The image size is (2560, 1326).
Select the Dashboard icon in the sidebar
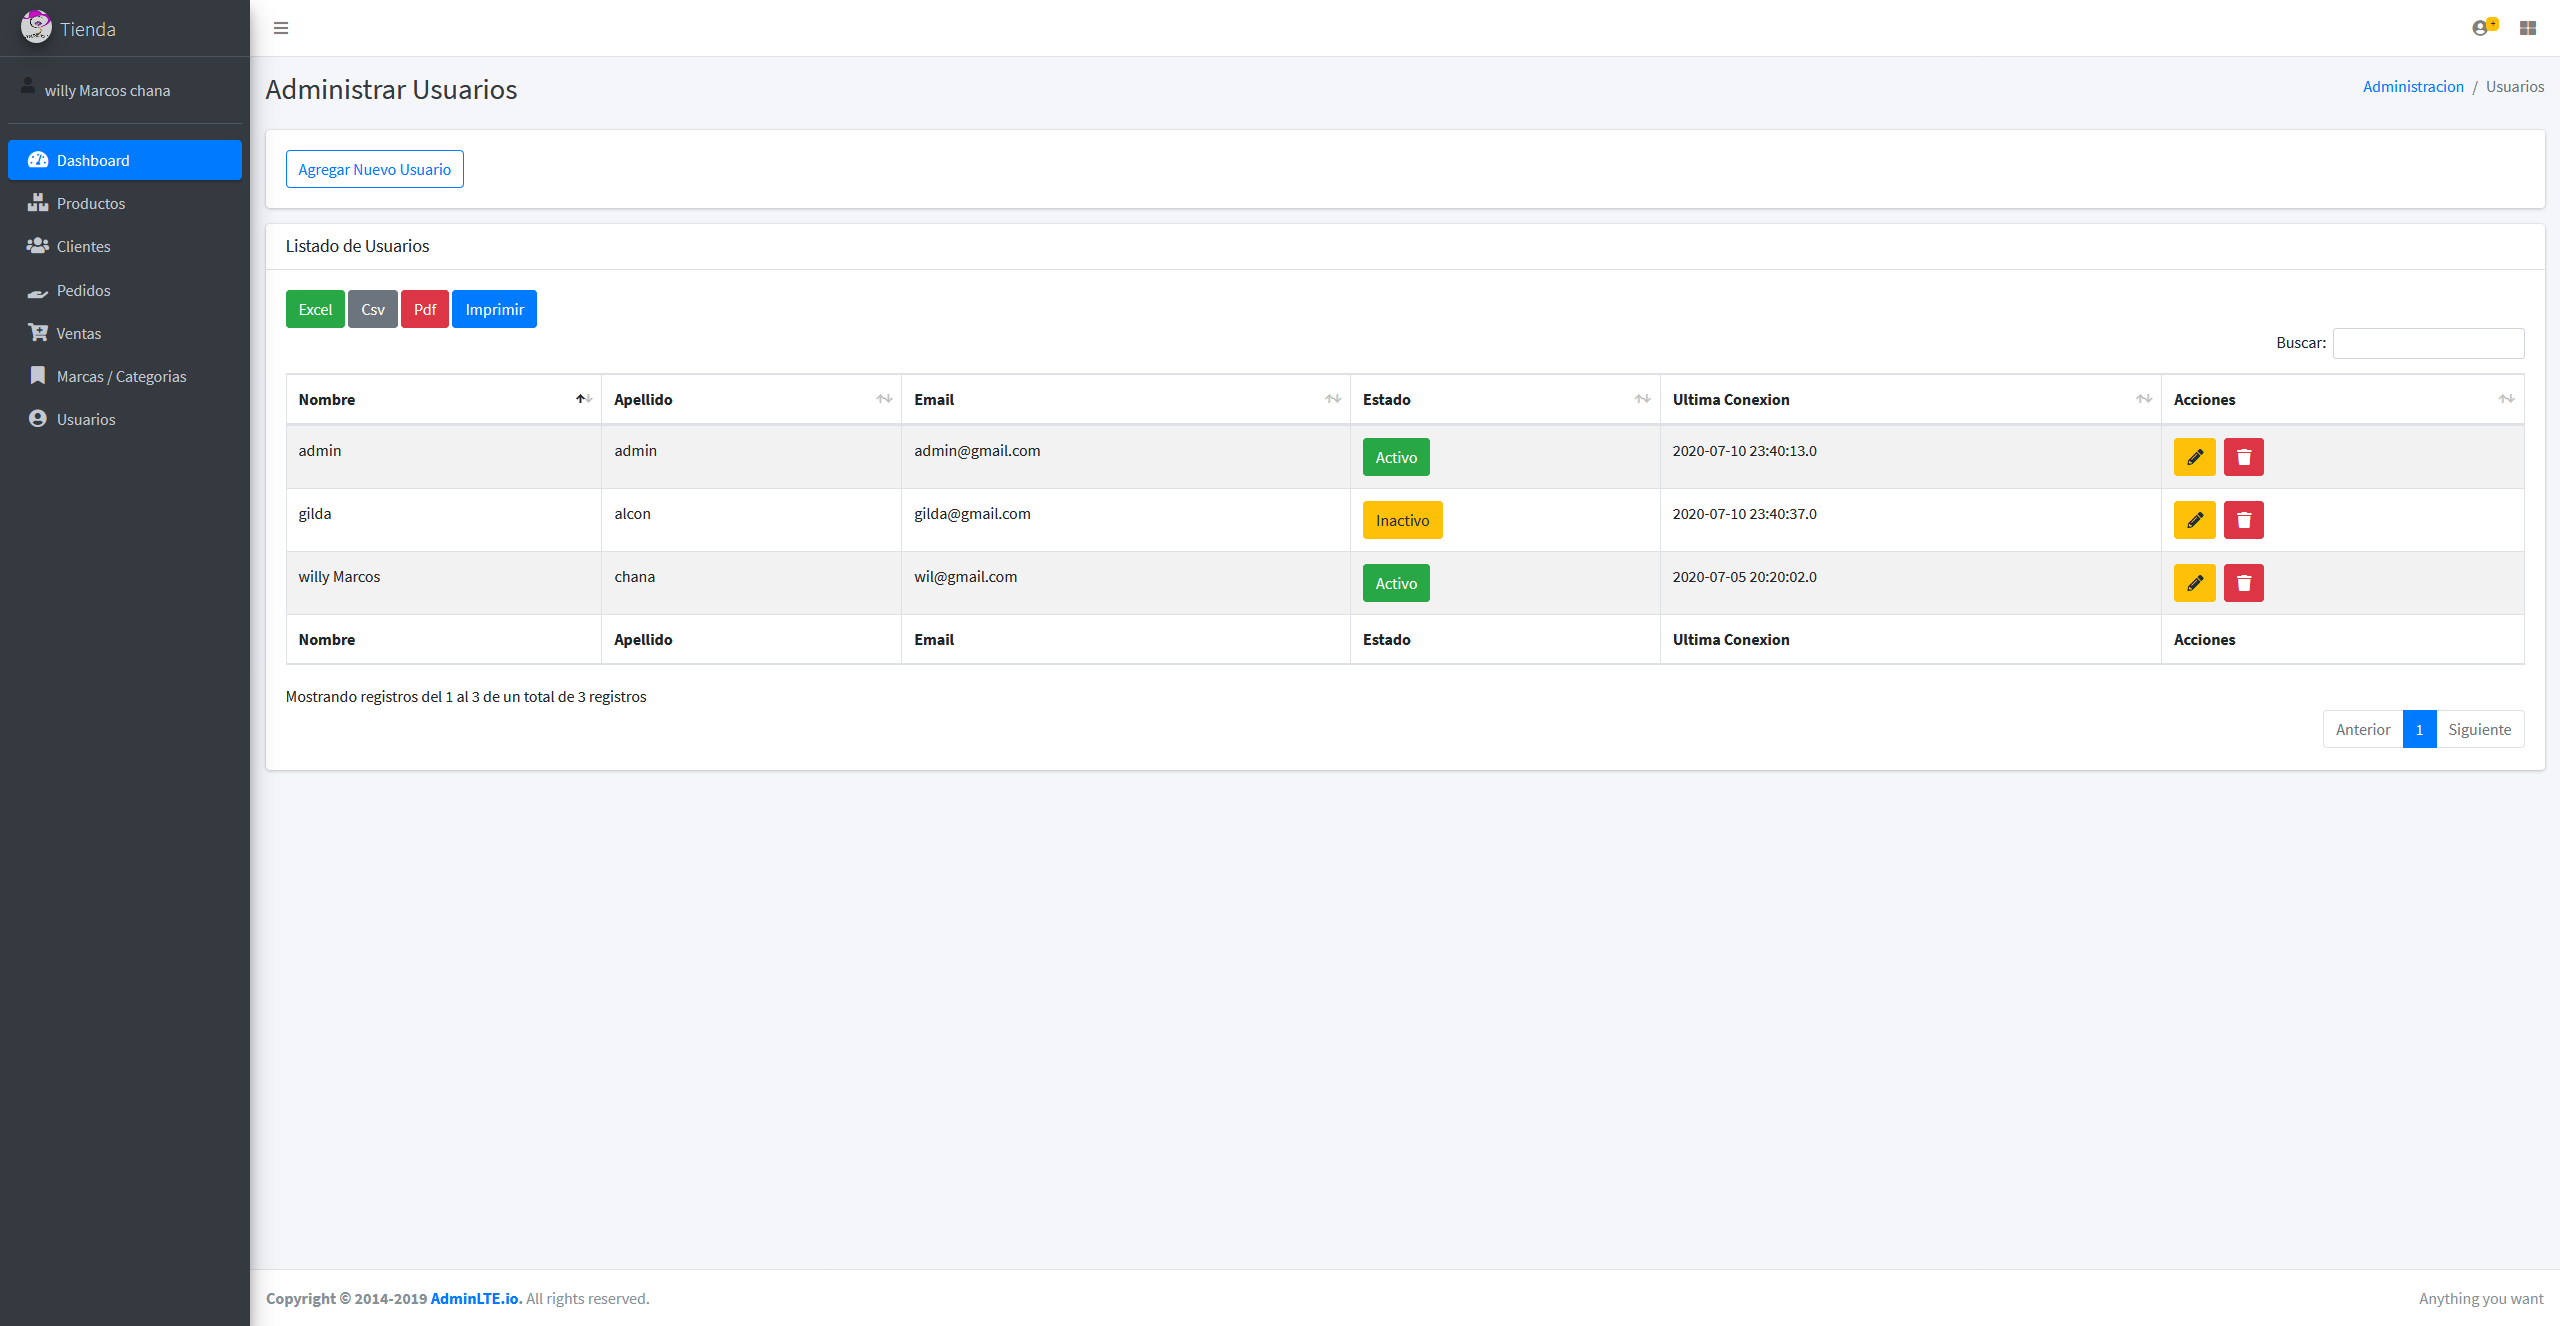[37, 160]
